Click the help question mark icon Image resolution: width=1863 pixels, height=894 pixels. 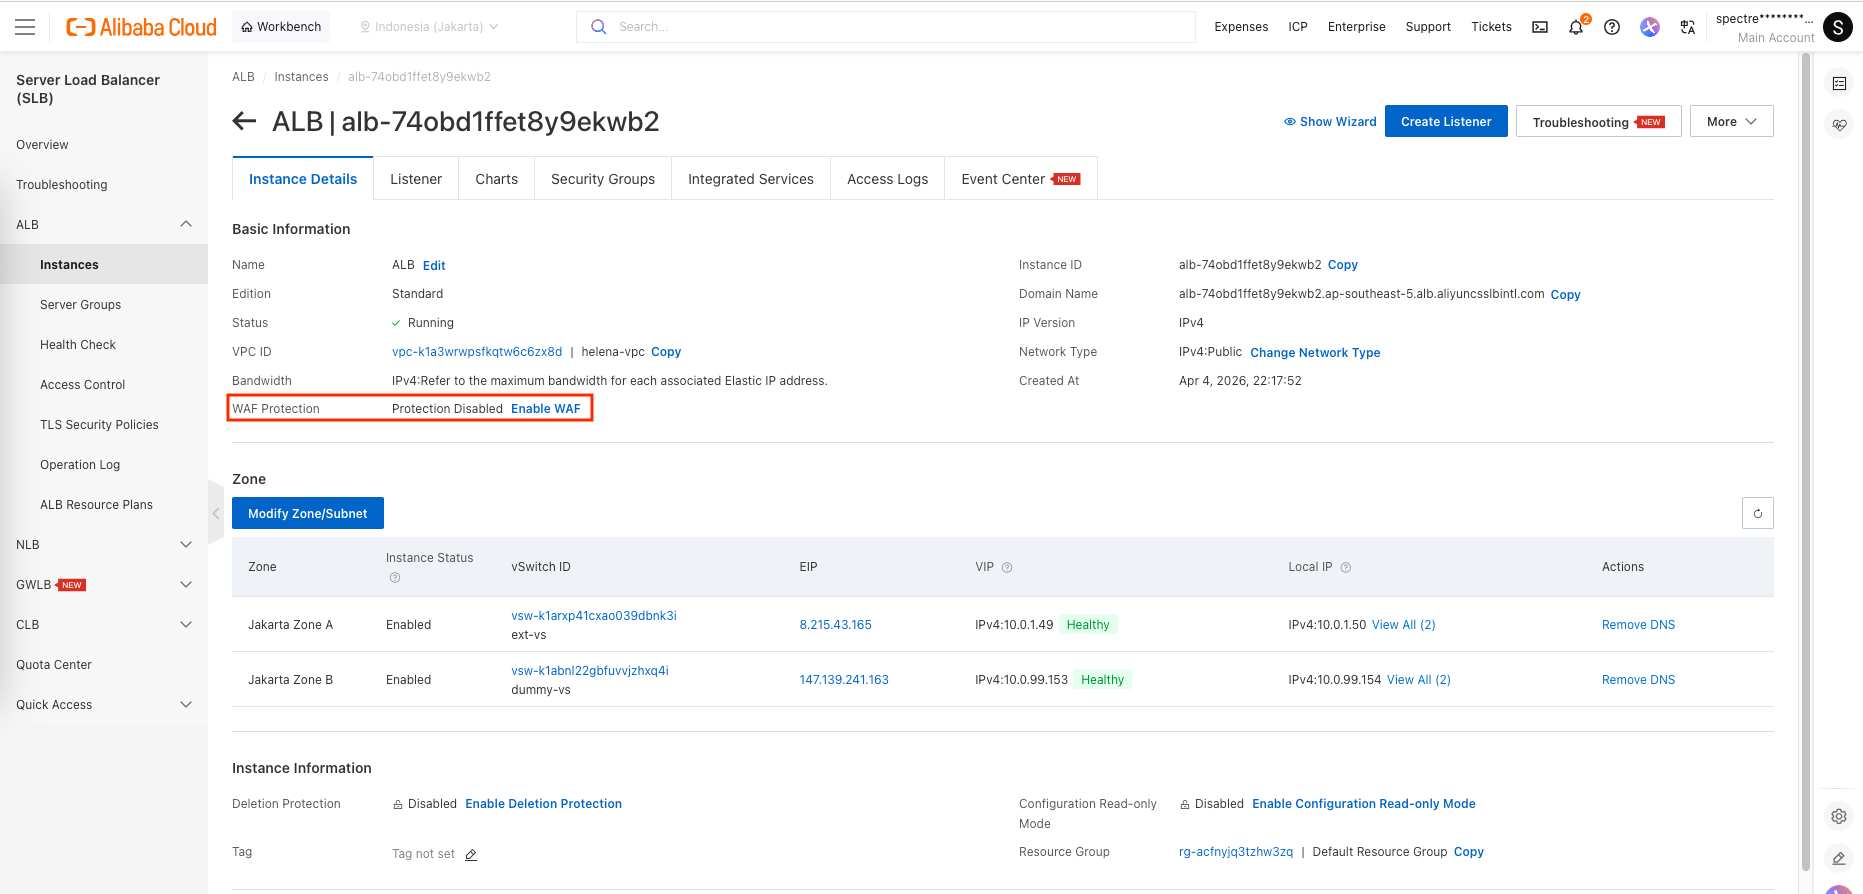(1612, 27)
